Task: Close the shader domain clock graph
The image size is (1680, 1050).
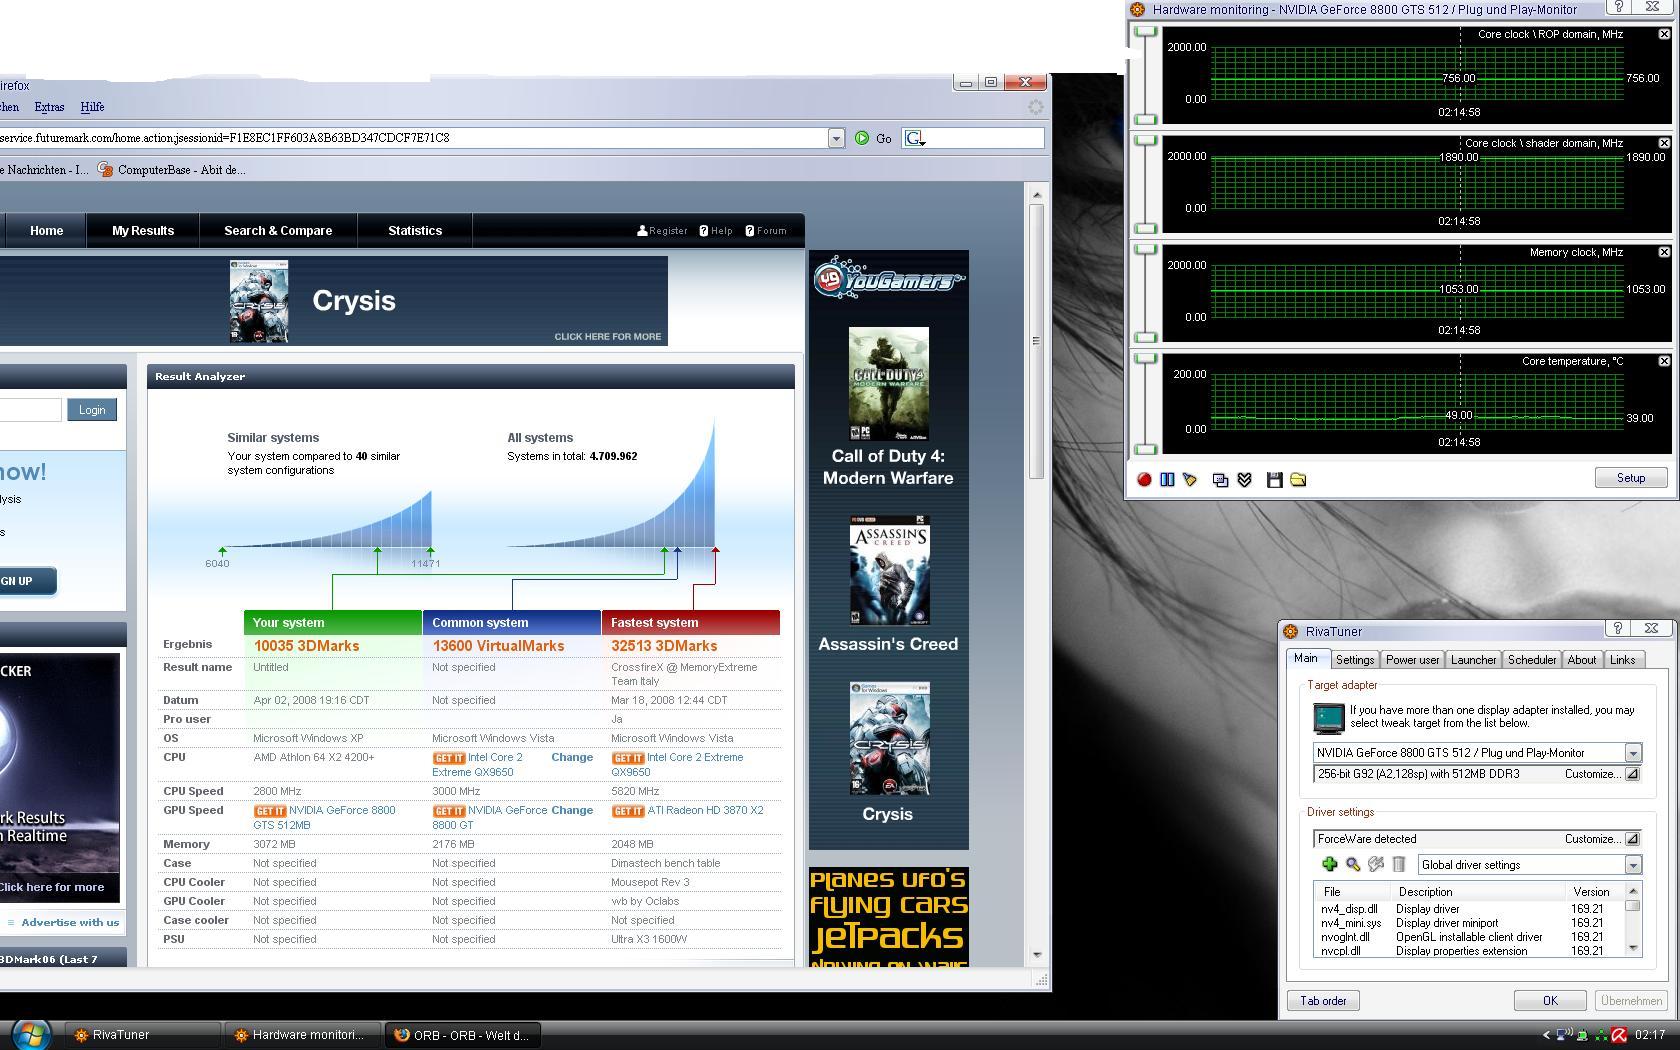Action: click(1664, 143)
